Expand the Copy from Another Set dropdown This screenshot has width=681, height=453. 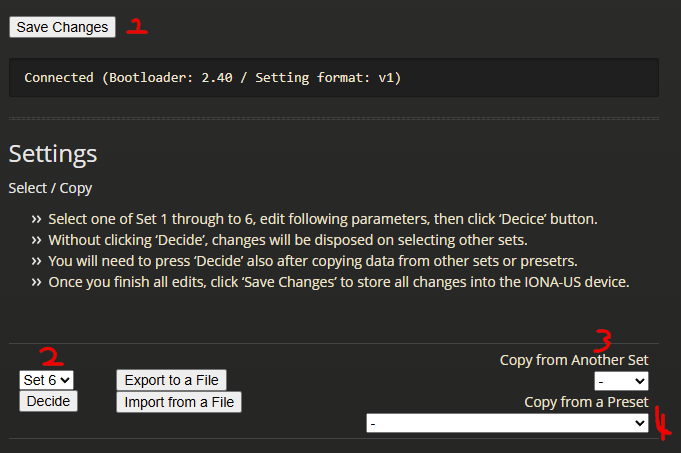click(621, 381)
